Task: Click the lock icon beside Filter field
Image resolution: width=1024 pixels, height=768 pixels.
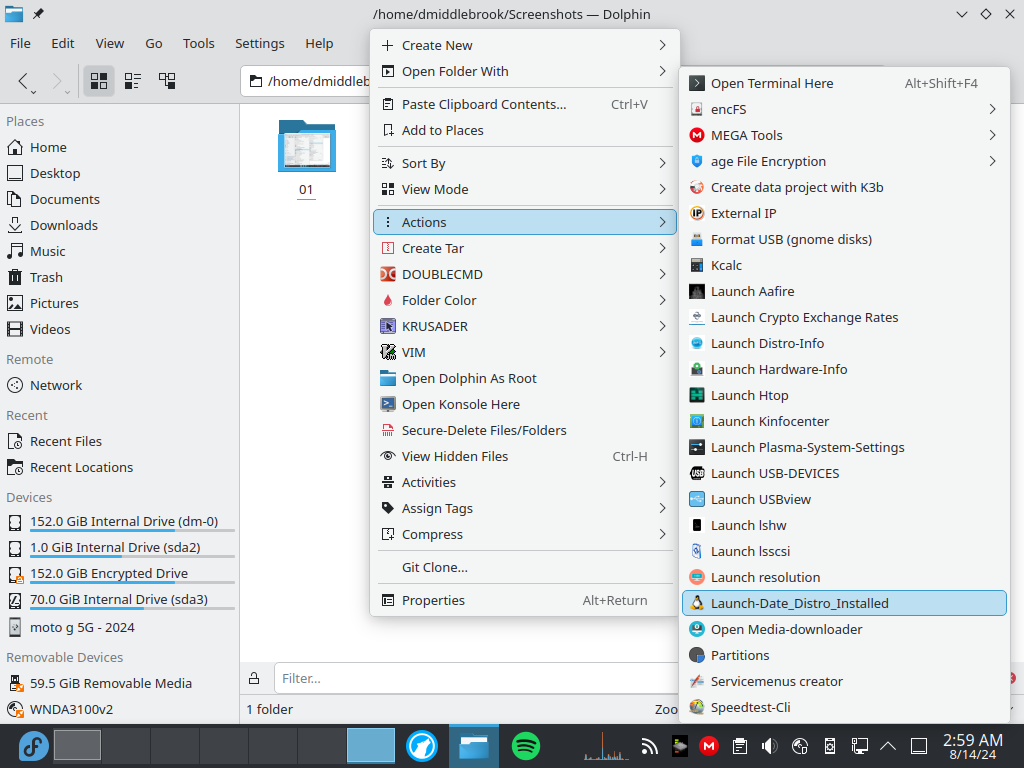Action: pyautogui.click(x=255, y=679)
